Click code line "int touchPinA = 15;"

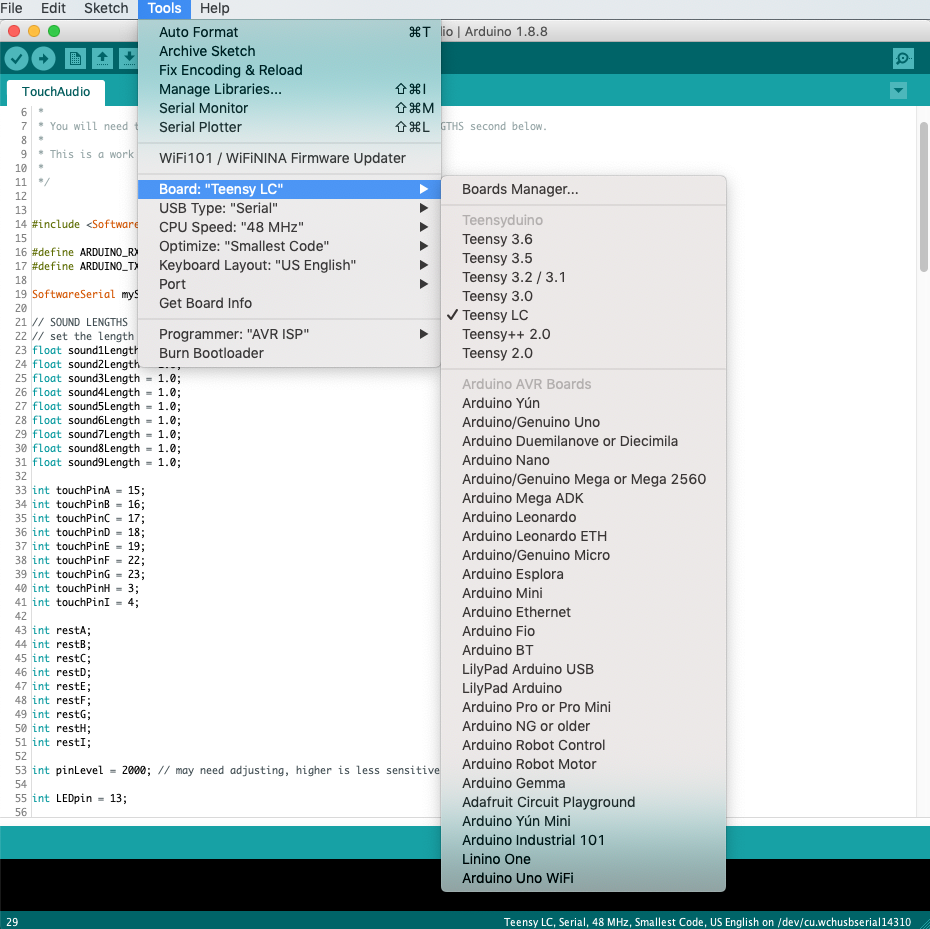(88, 491)
